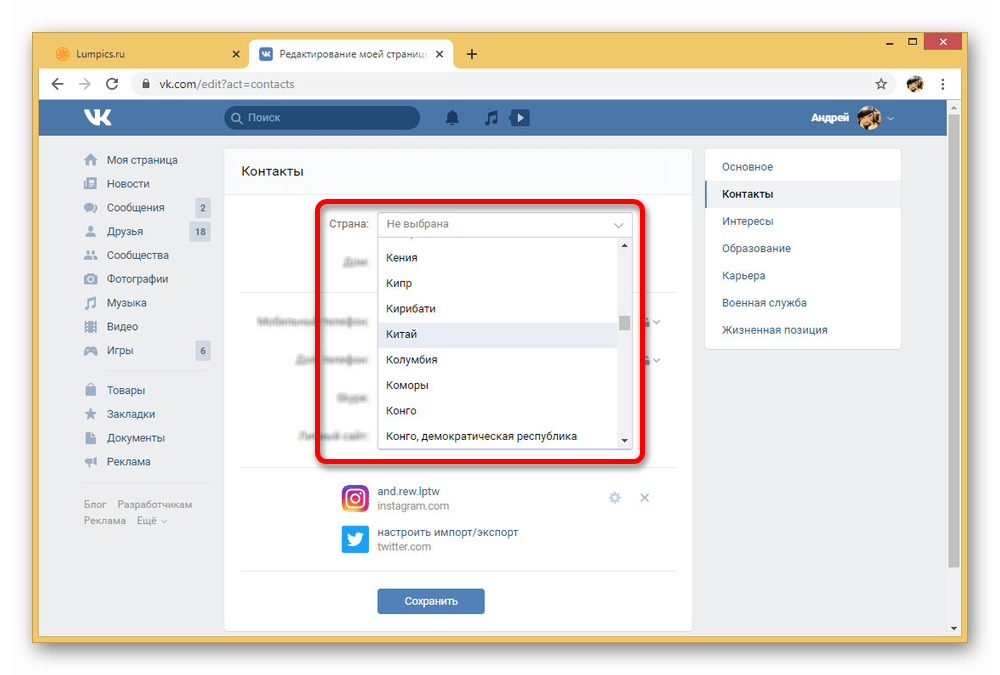
Task: Select the Музыка note icon in sidebar
Action: click(90, 302)
